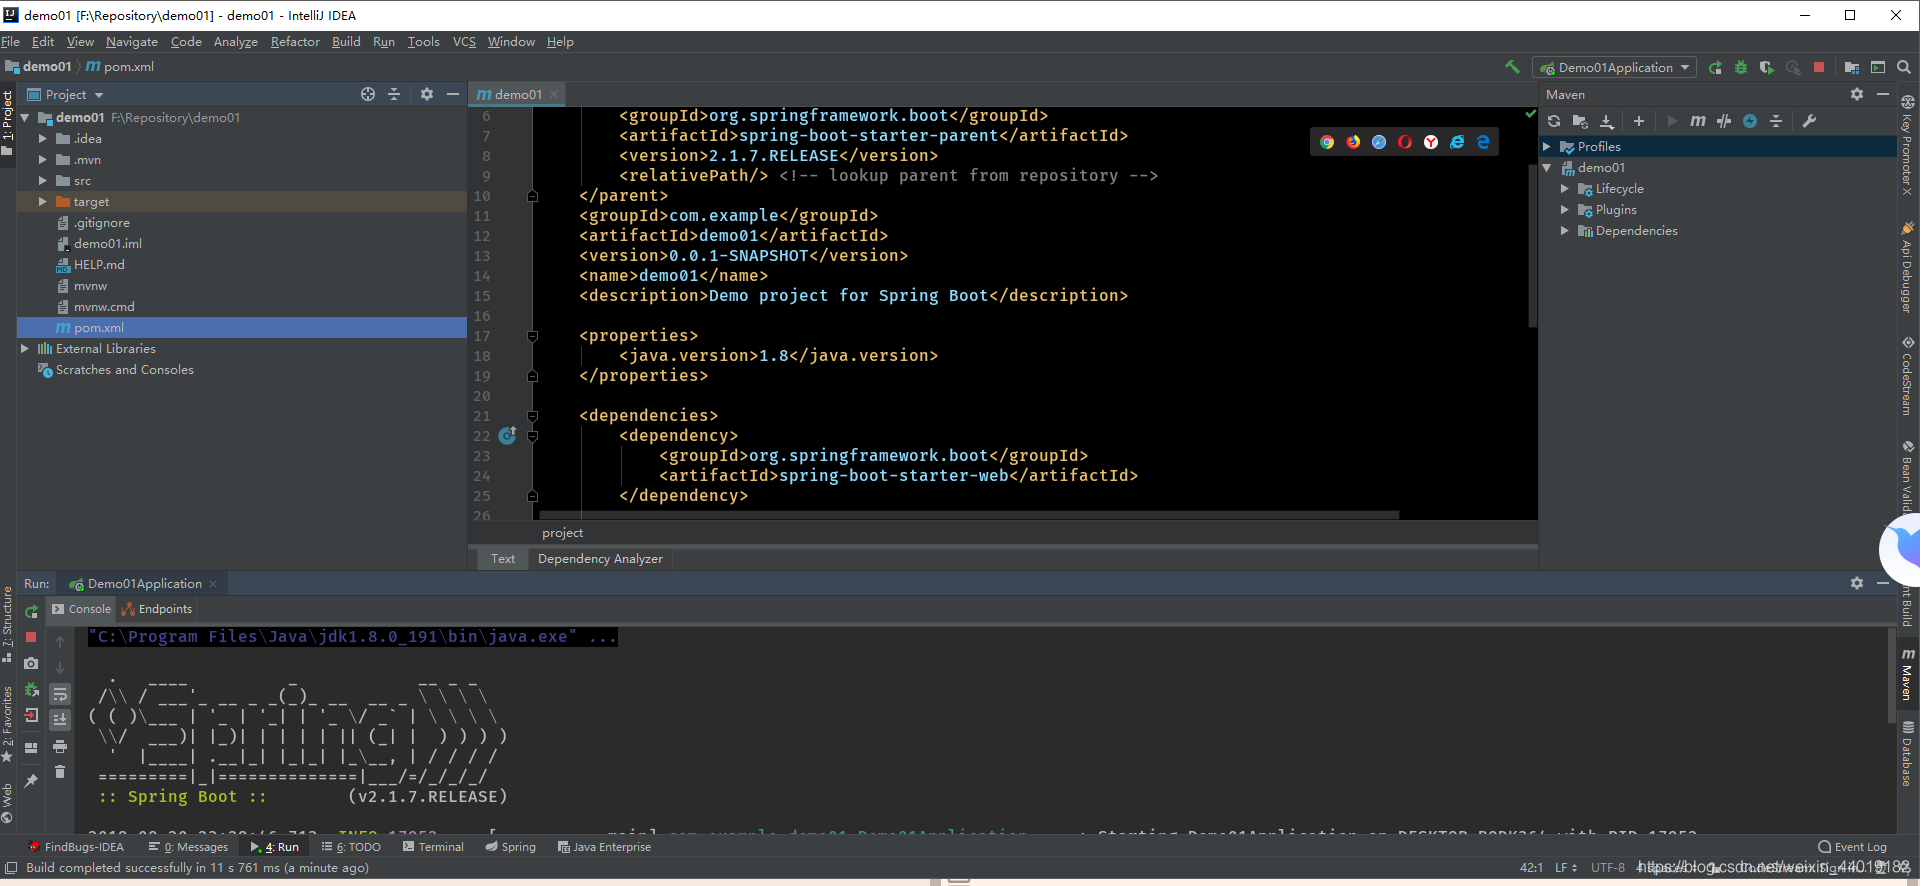
Task: Open the Build menu
Action: click(346, 42)
